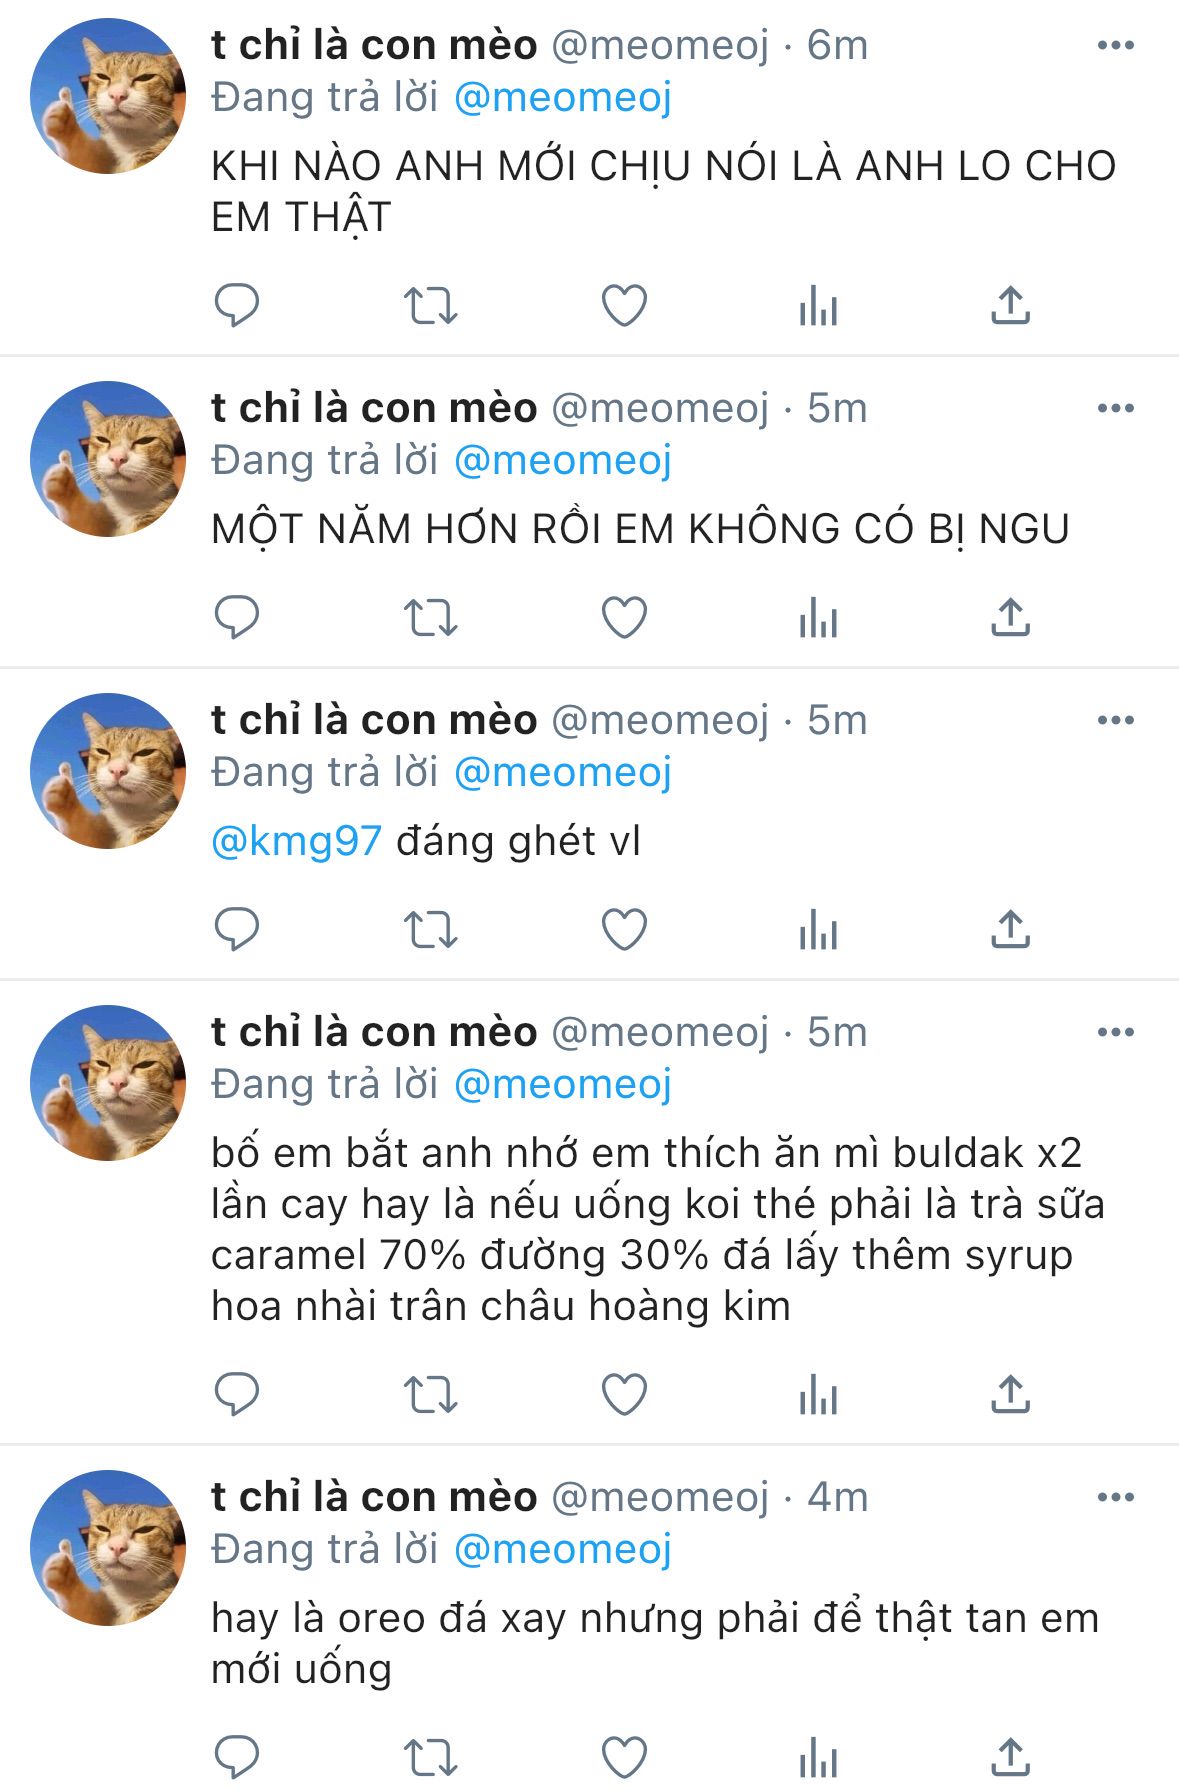Retweet the buldak noodles tweet

(430, 1394)
